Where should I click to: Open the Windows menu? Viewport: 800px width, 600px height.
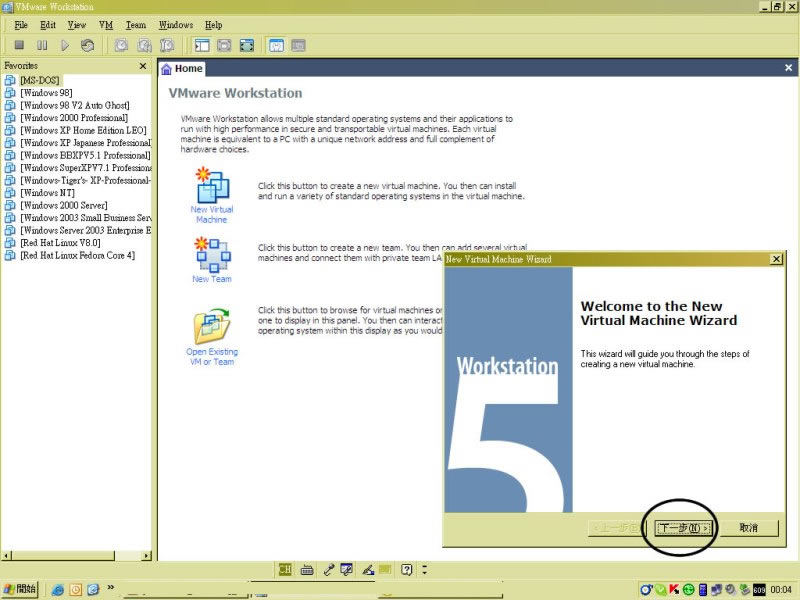(x=176, y=25)
